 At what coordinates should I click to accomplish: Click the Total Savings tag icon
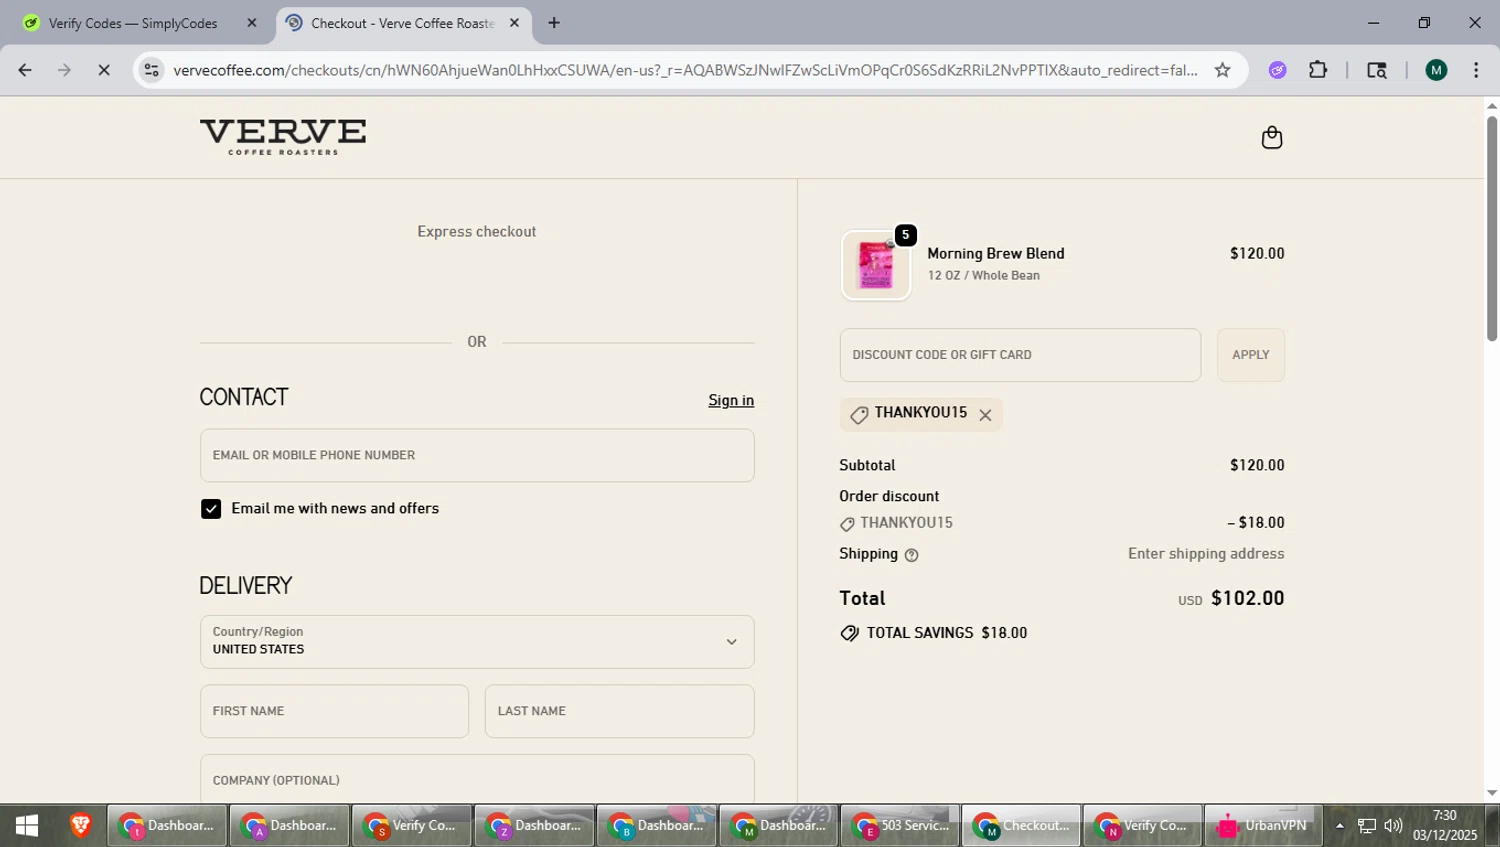click(849, 633)
